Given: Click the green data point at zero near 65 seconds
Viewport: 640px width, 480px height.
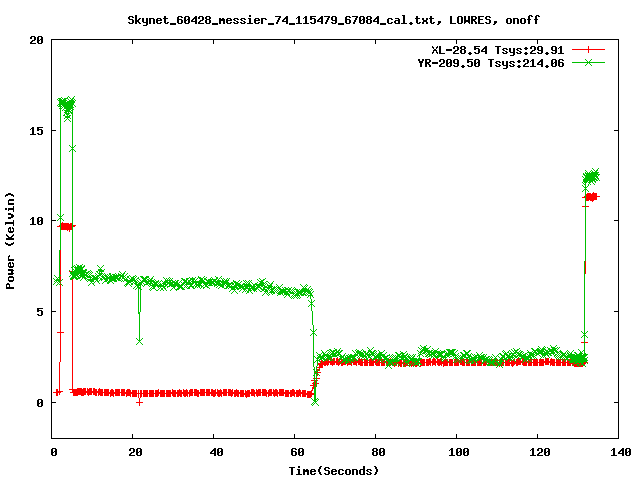Looking at the screenshot, I should 315,402.
